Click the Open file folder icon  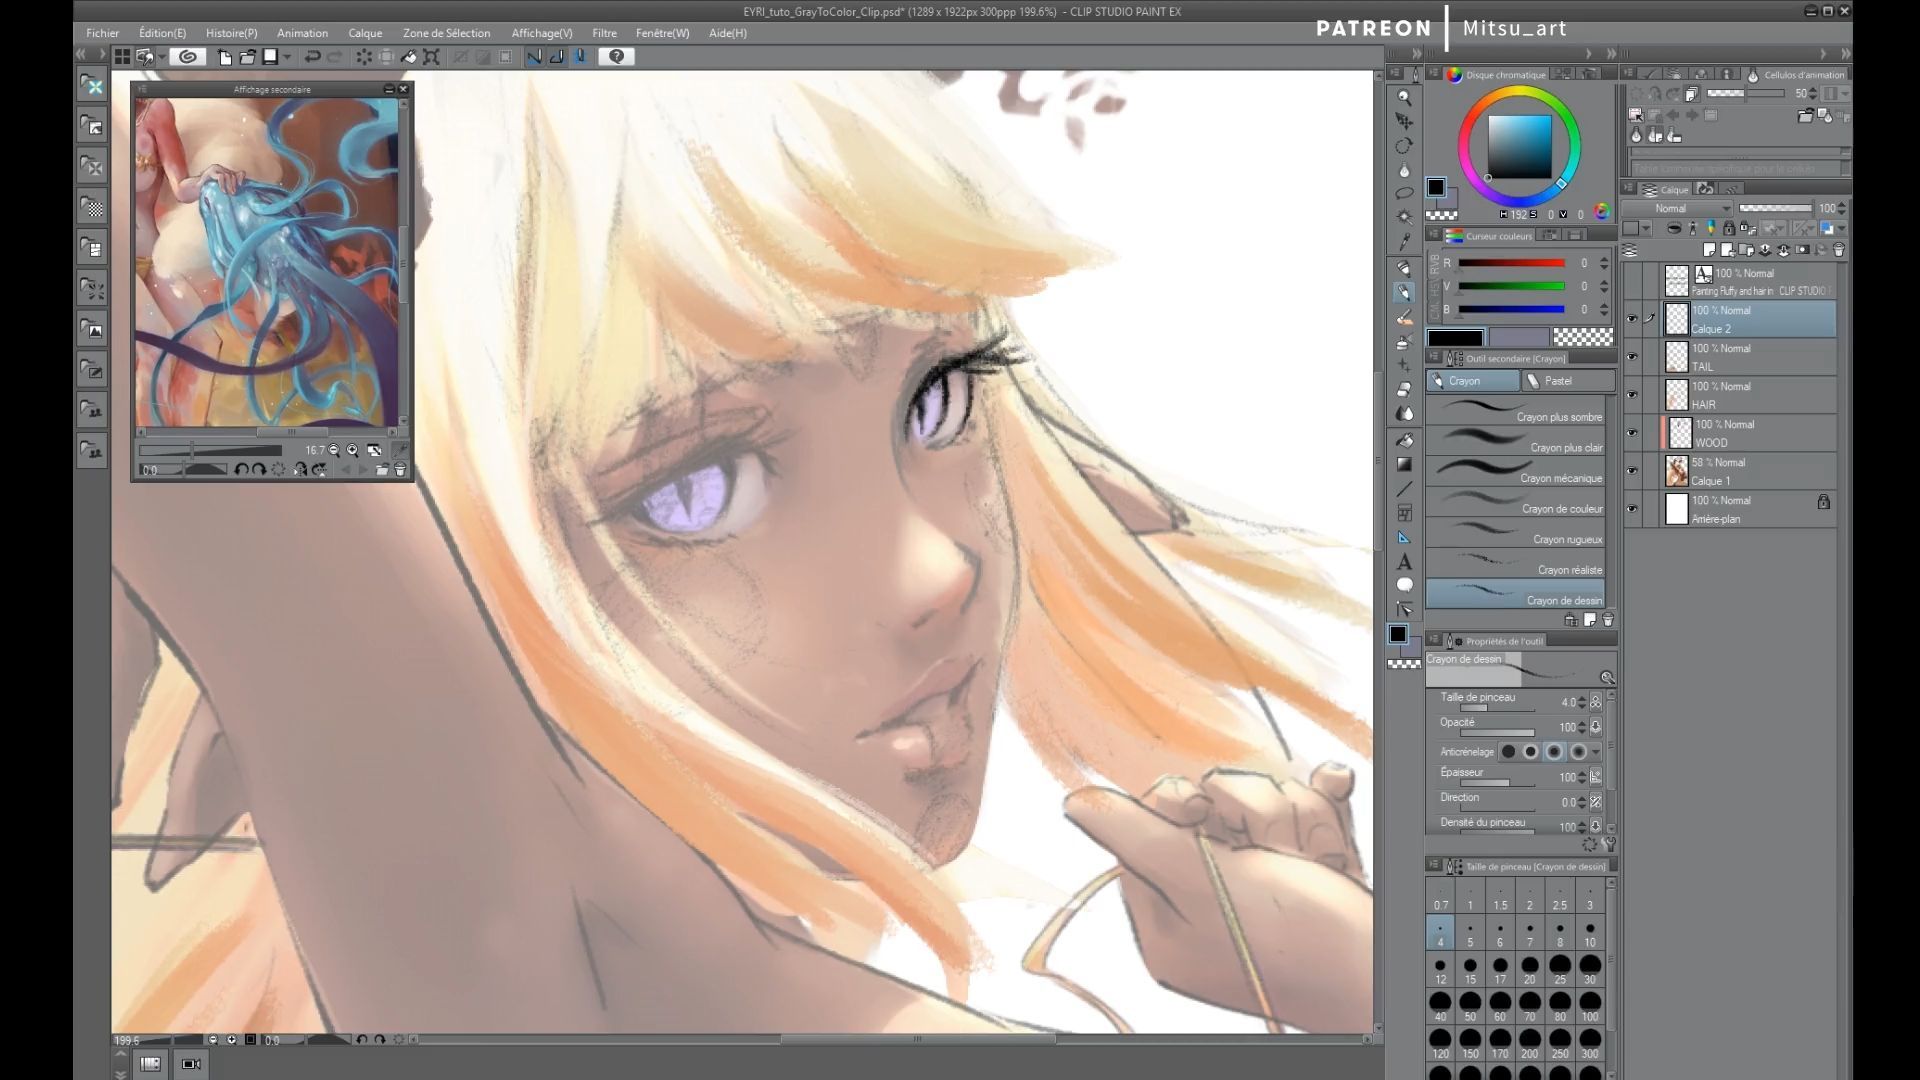247,57
